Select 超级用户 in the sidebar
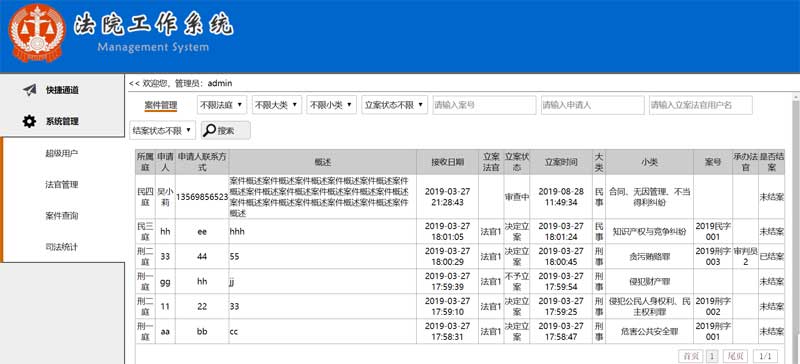The width and height of the screenshot is (800, 364). tap(62, 153)
